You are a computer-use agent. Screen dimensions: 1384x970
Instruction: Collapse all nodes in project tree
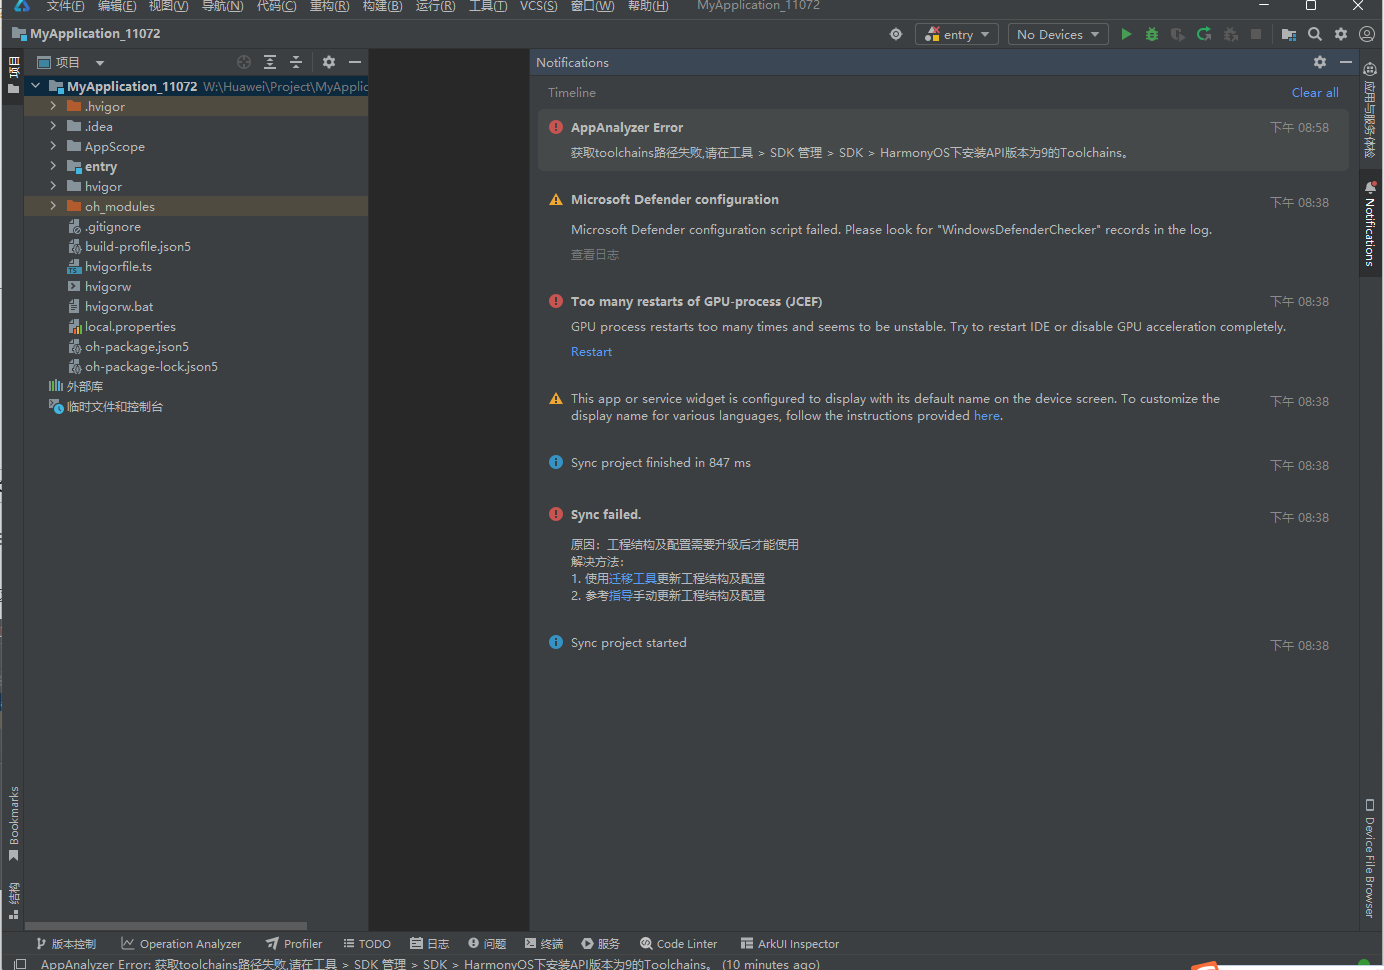(x=296, y=62)
